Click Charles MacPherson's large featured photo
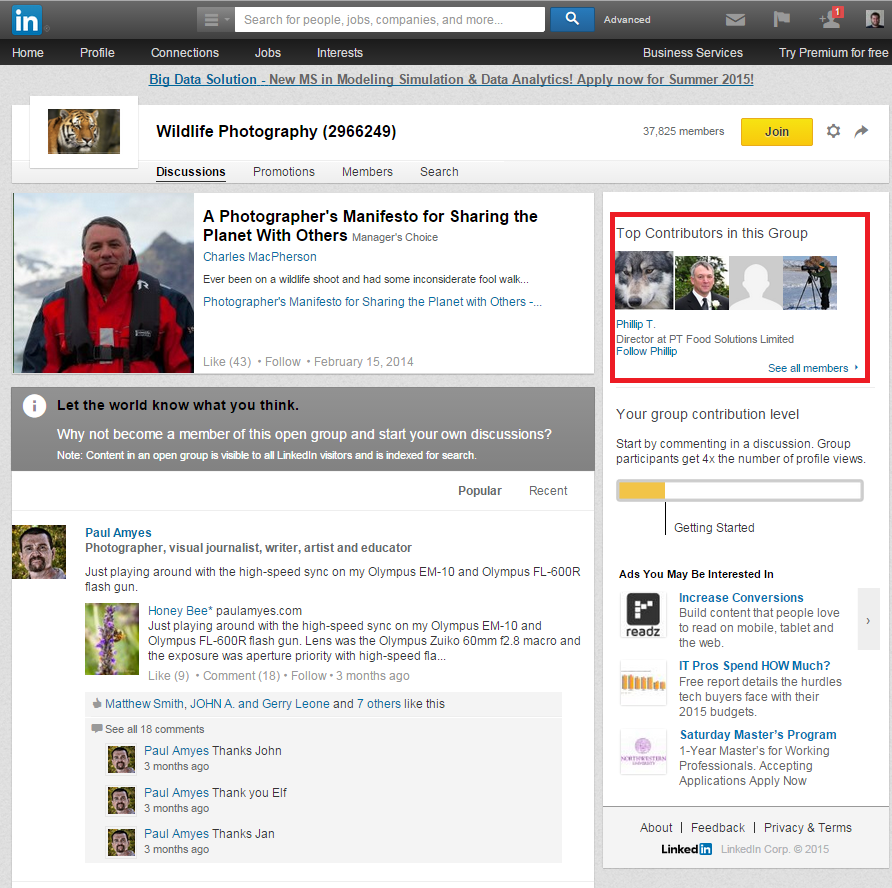Viewport: 892px width, 888px height. (104, 283)
